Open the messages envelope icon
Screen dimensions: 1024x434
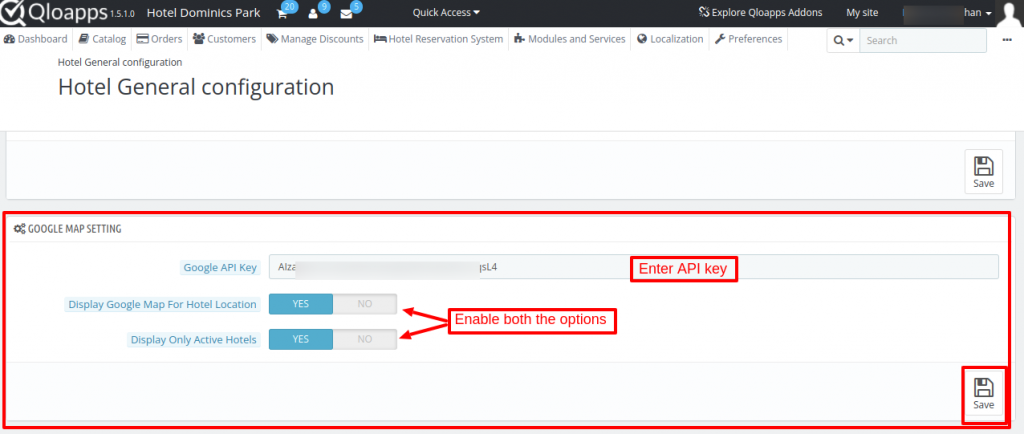click(x=346, y=14)
